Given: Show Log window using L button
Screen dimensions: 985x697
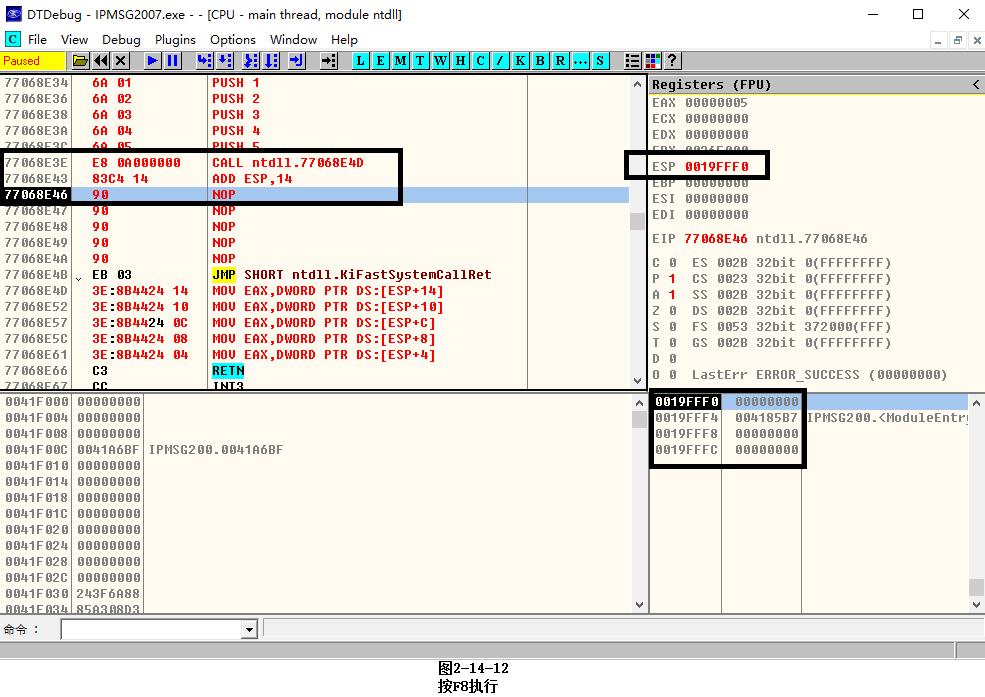Looking at the screenshot, I should point(360,61).
